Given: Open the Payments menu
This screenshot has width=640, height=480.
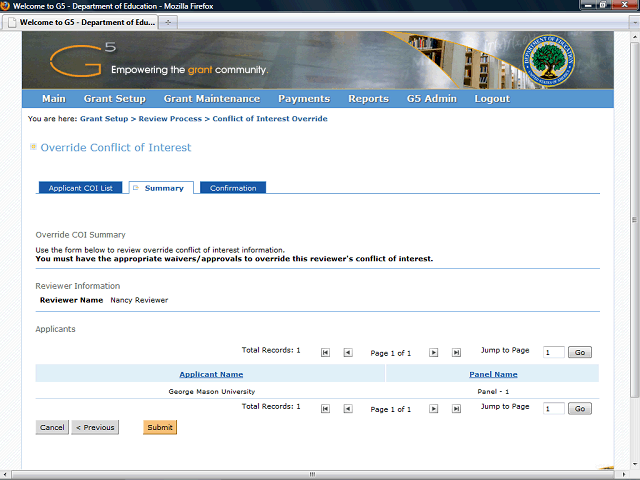Looking at the screenshot, I should (304, 99).
